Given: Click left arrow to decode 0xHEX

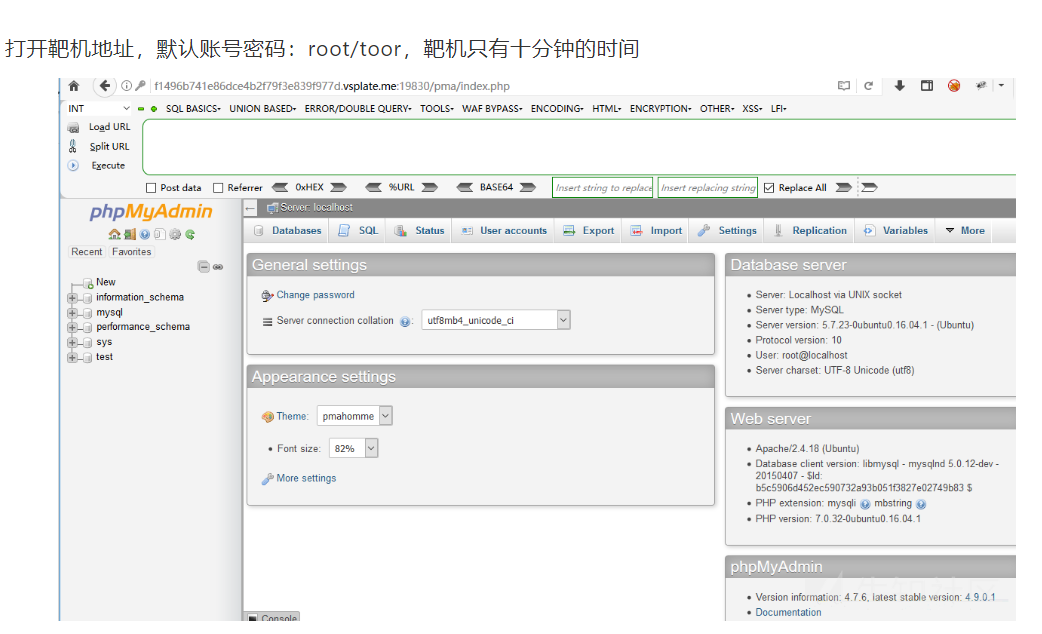Looking at the screenshot, I should click(x=280, y=187).
